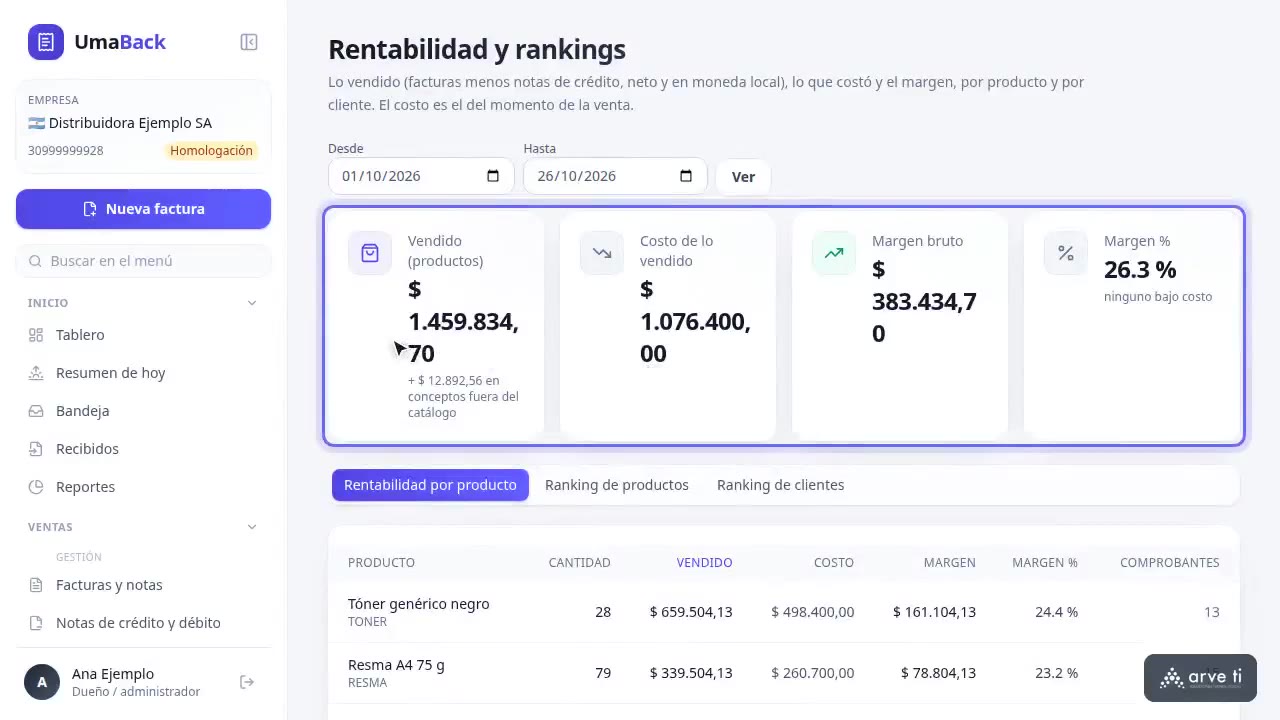Switch to Ranking de productos tab
Image resolution: width=1280 pixels, height=720 pixels.
617,485
